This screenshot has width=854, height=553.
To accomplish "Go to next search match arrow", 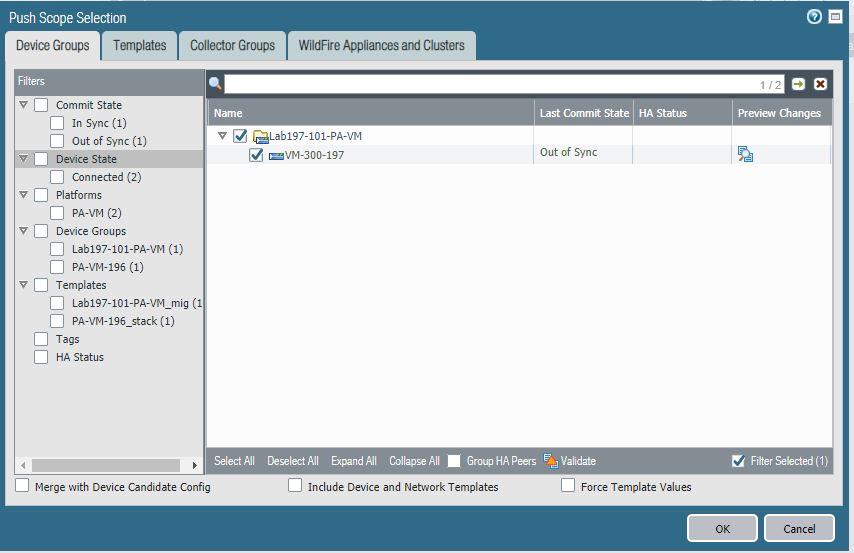I will coord(798,84).
